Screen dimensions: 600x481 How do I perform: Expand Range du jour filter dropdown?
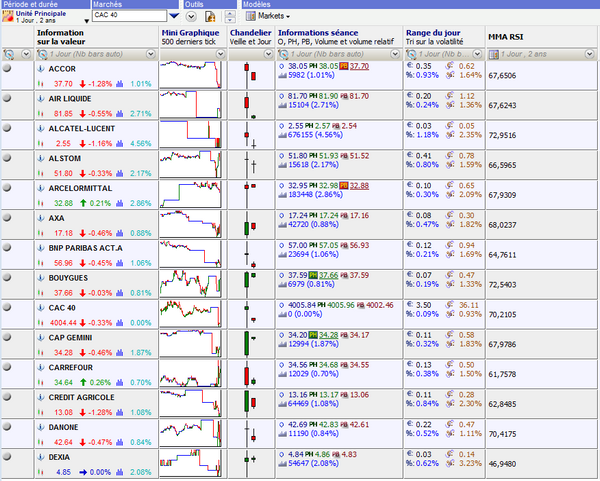(x=477, y=54)
